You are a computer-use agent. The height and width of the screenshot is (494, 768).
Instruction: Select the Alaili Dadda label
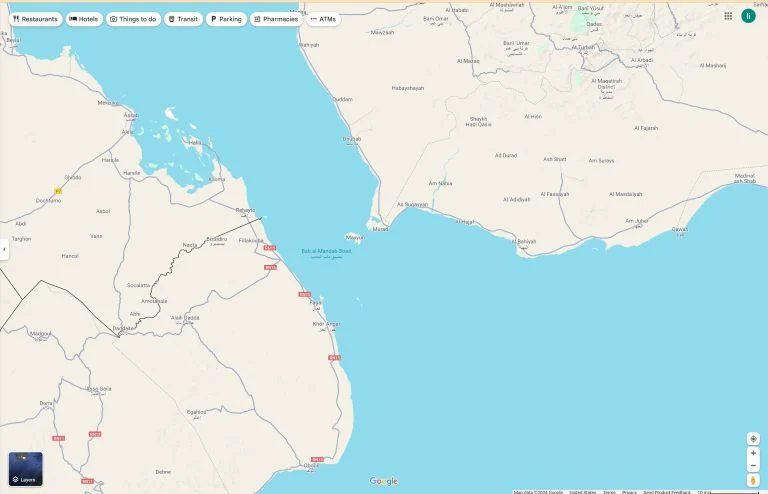[x=185, y=319]
